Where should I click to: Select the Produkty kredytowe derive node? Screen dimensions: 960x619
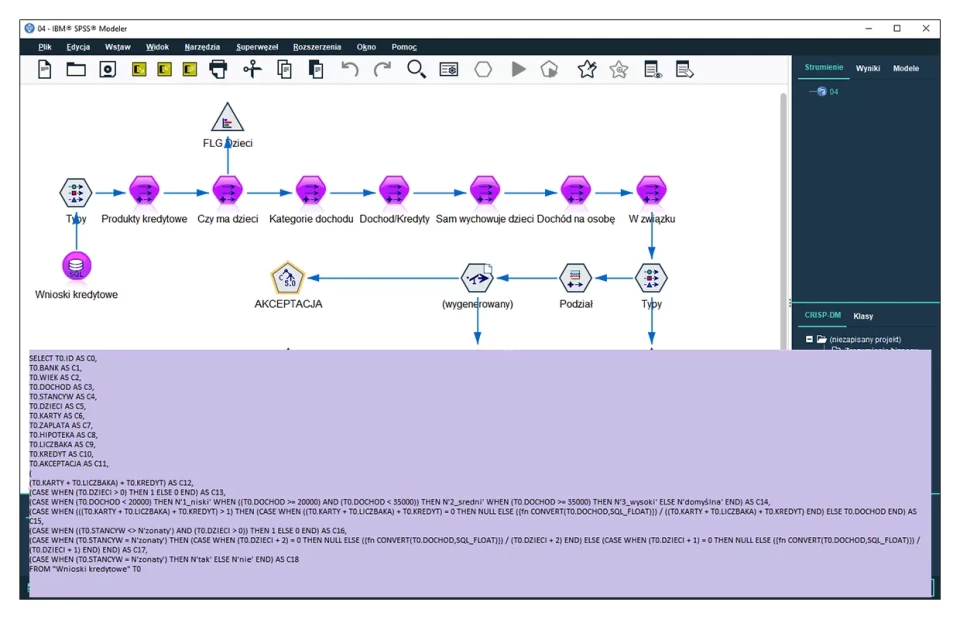click(x=144, y=190)
